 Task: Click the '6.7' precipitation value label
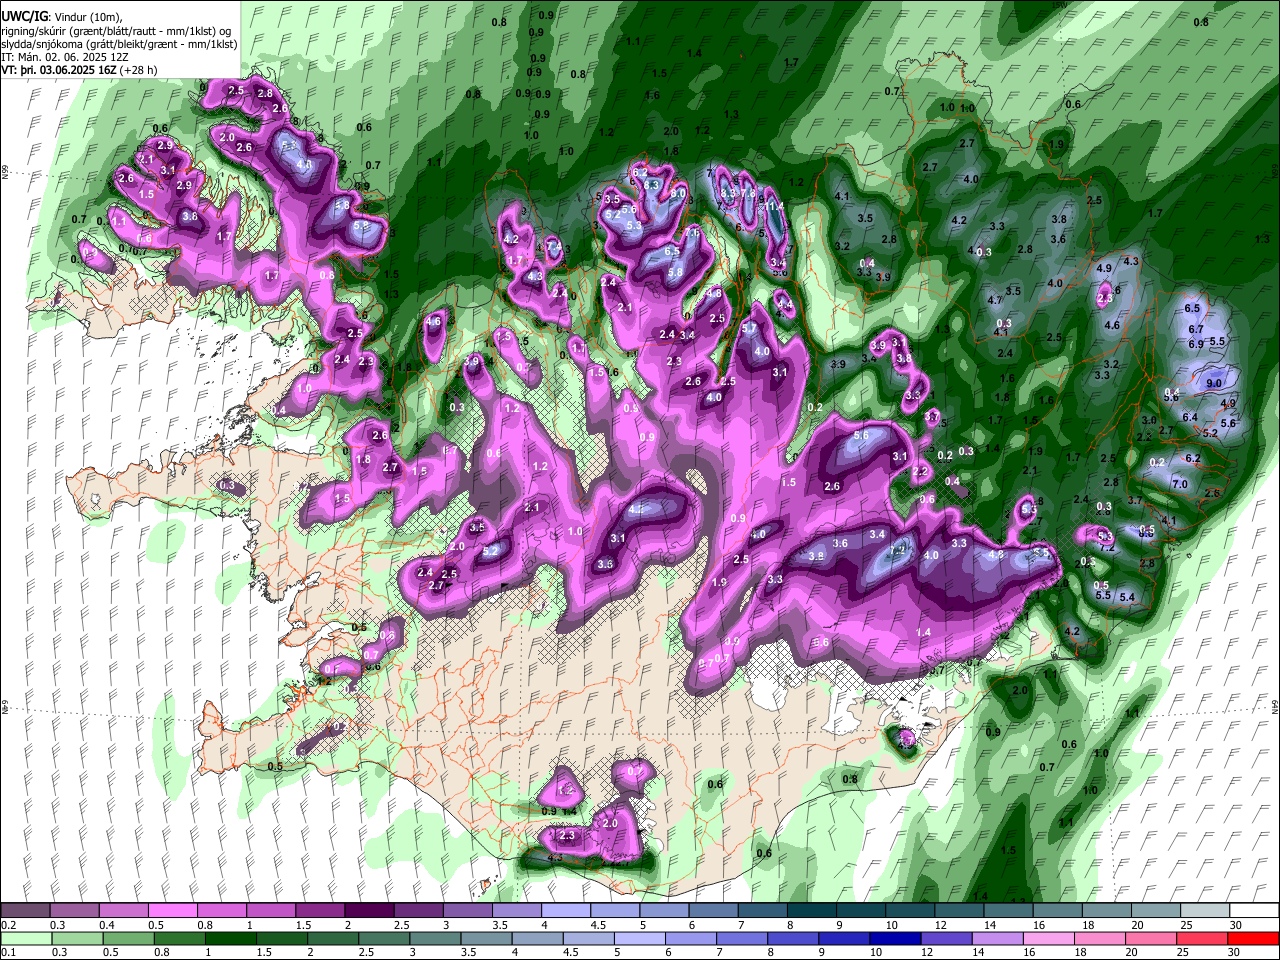tap(1195, 329)
